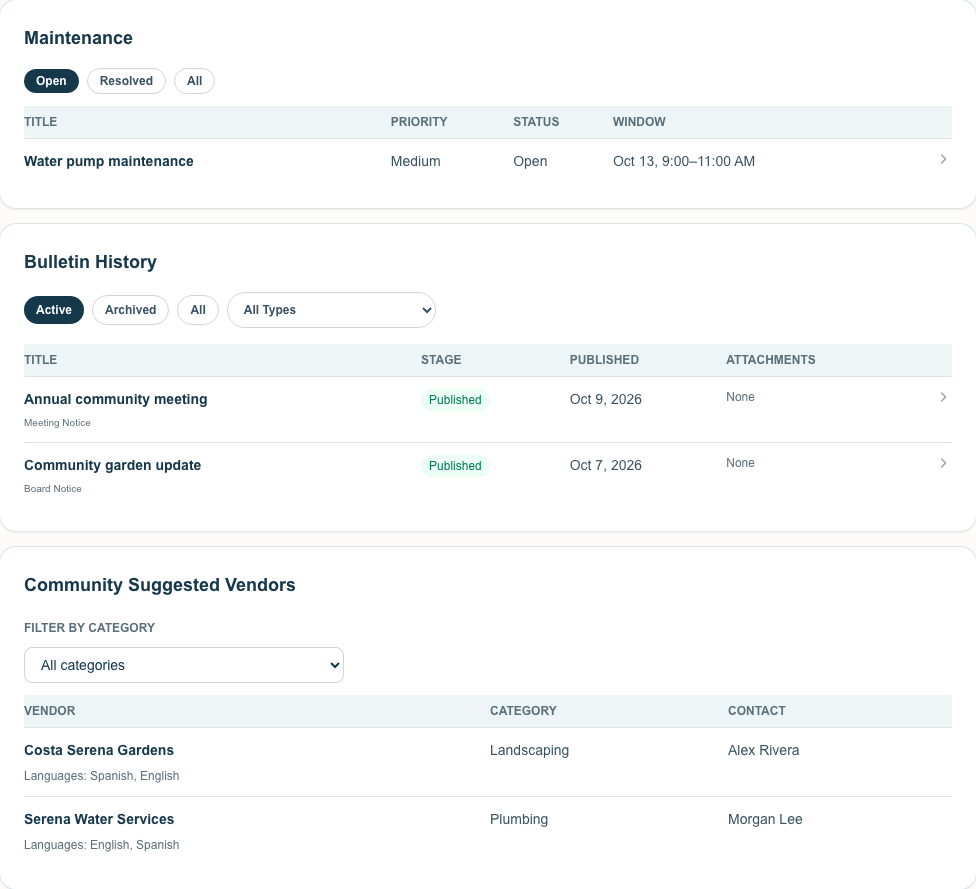Click Published badge for Community garden update
Viewport: 976px width, 889px height.
(x=455, y=466)
